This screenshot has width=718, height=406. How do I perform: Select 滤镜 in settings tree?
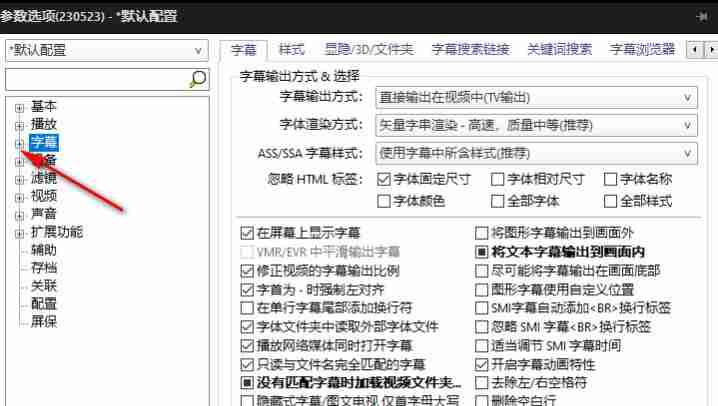pos(44,178)
